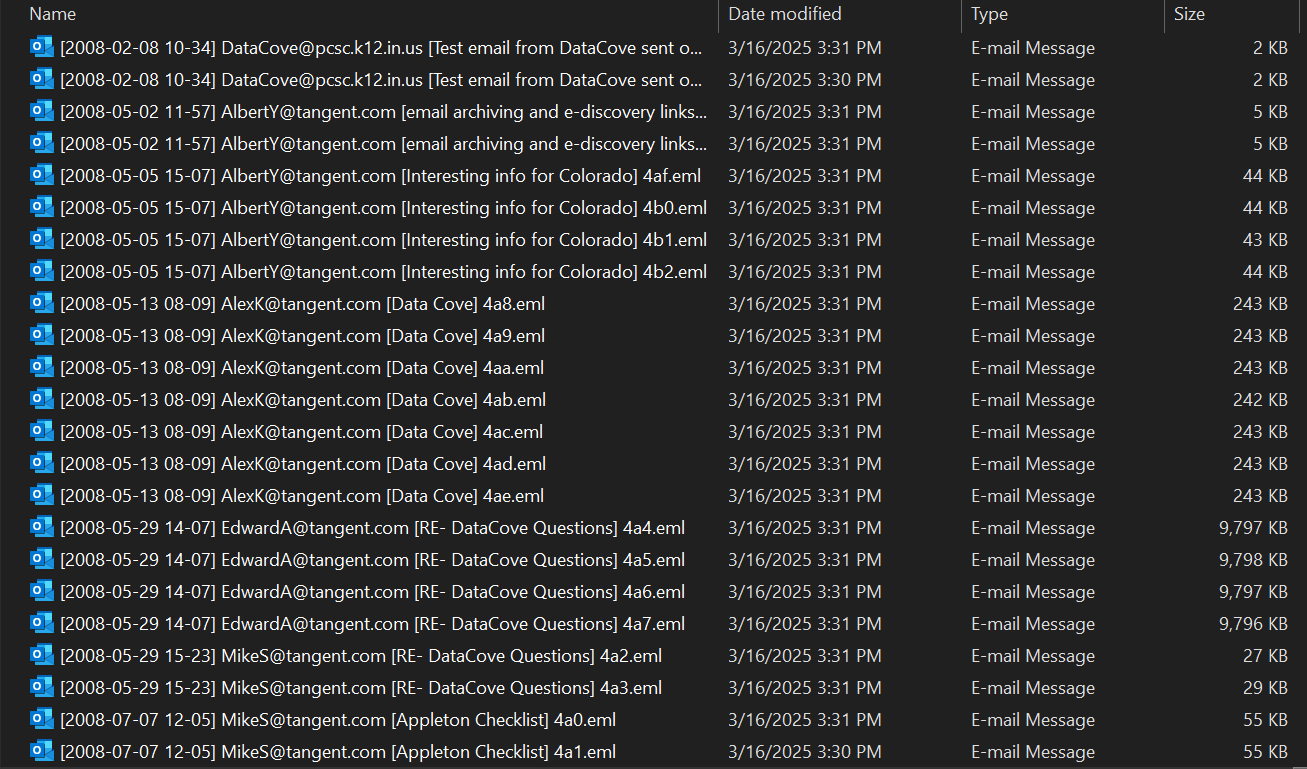The width and height of the screenshot is (1307, 769).
Task: Click file name ending in "Colorado] 4b1.eml"
Action: 383,240
